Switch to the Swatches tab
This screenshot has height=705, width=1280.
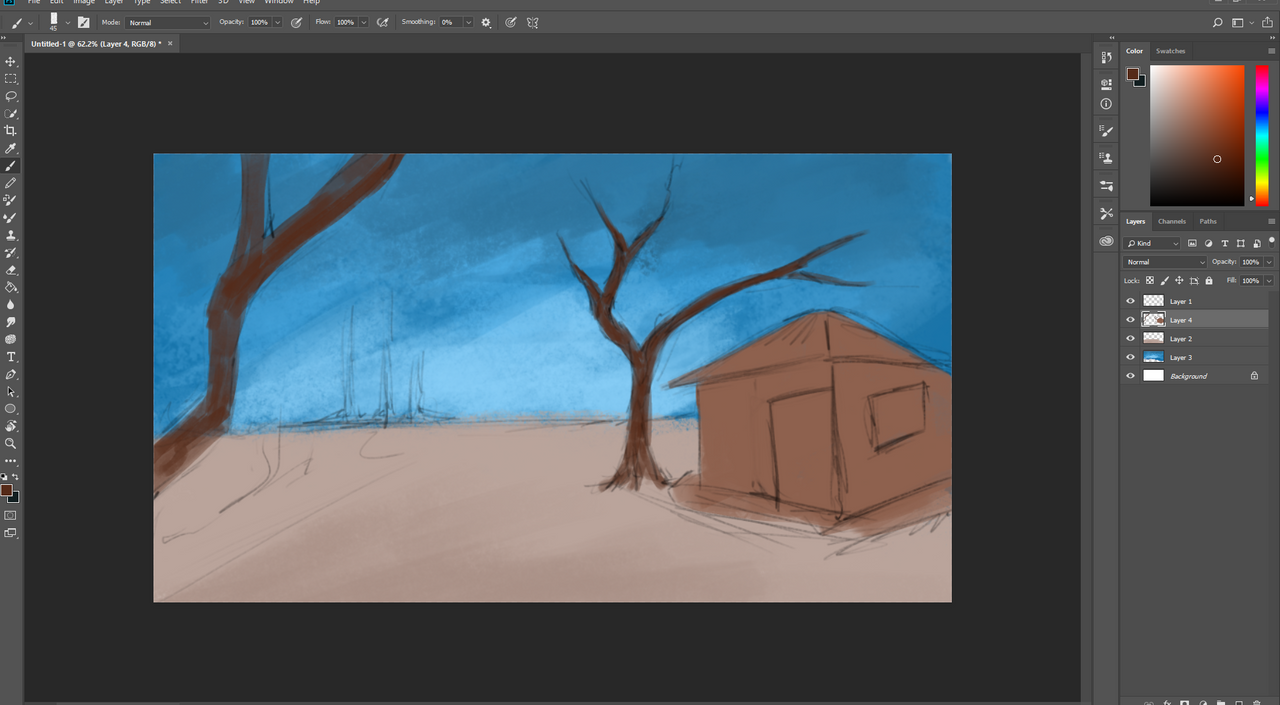click(x=1170, y=51)
